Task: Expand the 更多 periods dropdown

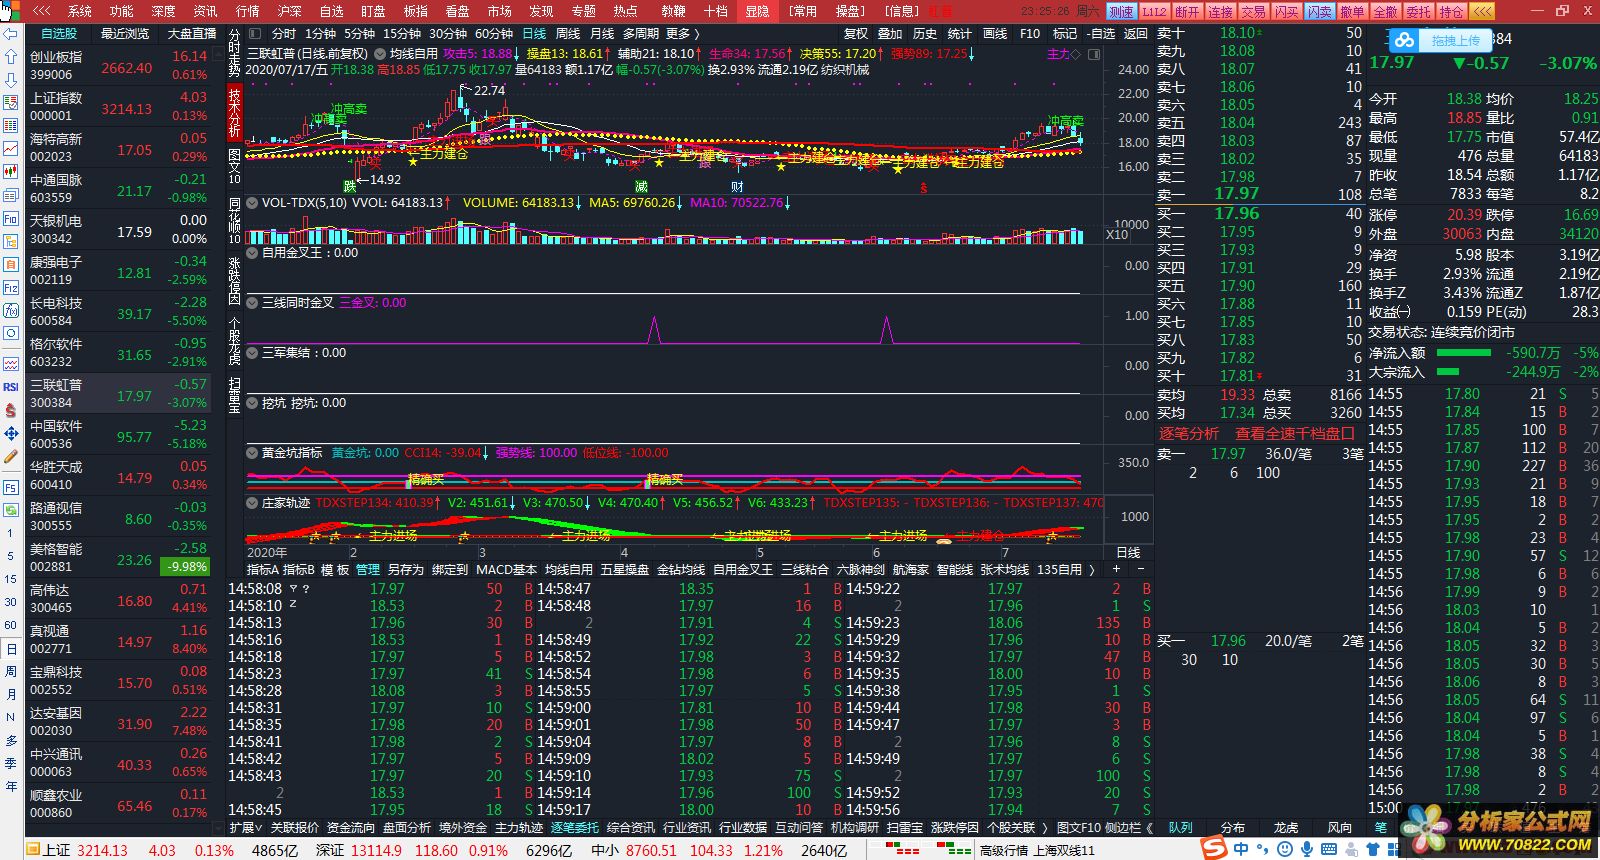Action: click(x=681, y=33)
